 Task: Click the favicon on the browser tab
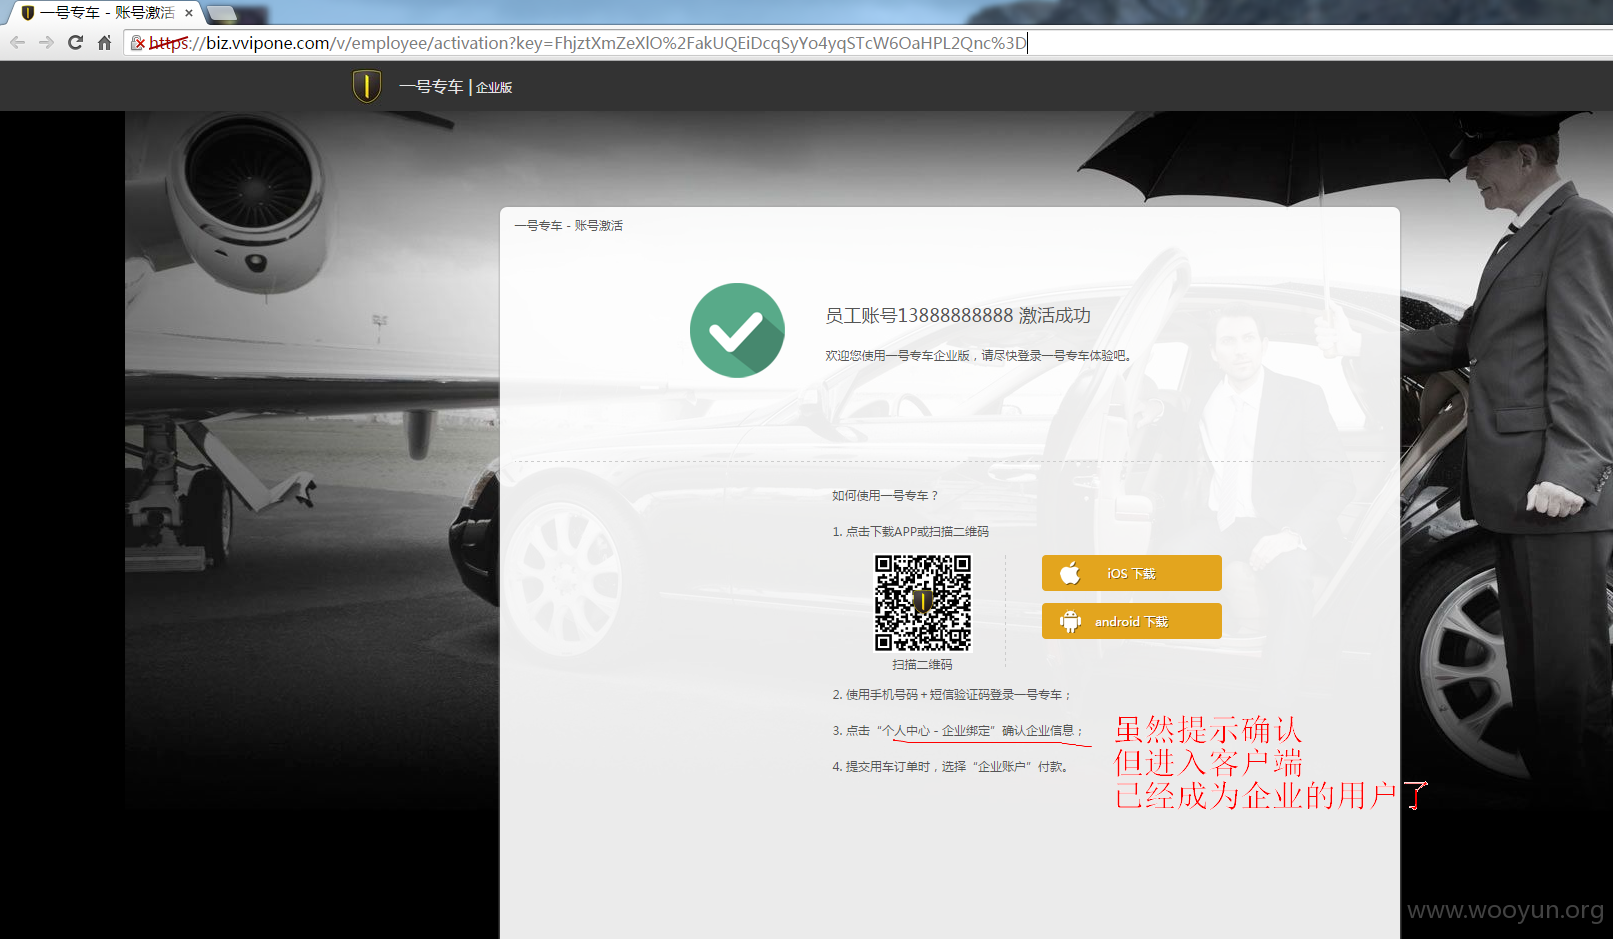(x=28, y=13)
